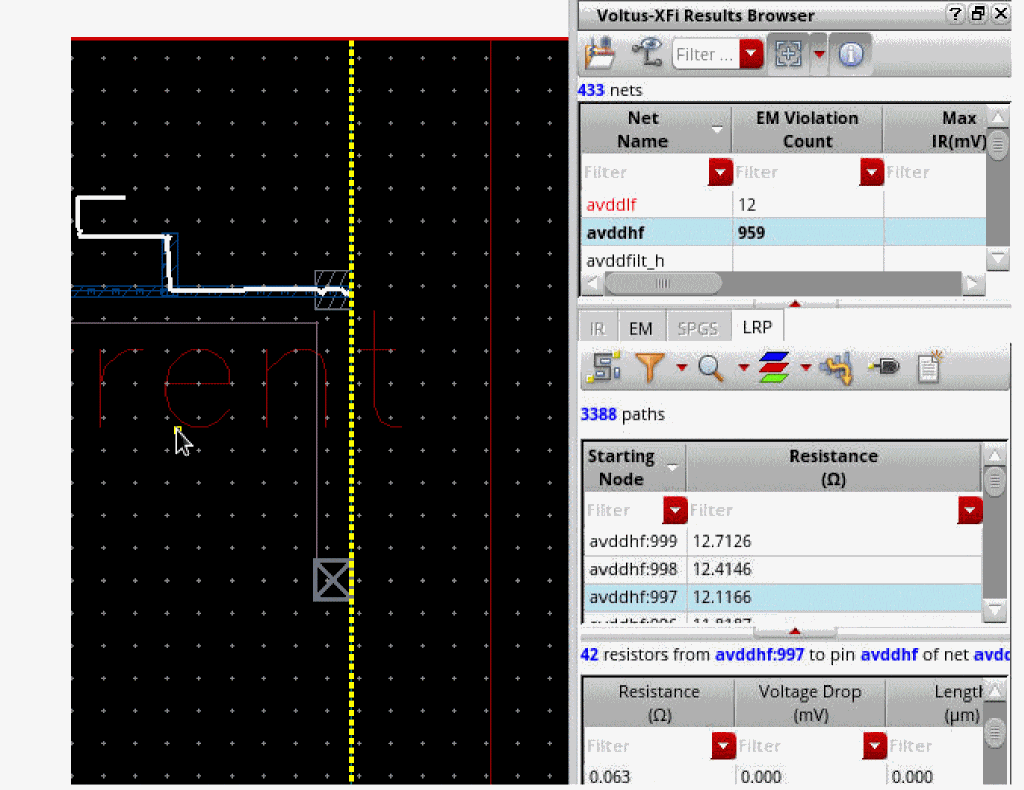This screenshot has height=790, width=1024.
Task: Open the top Filter combo box dropdown
Action: click(751, 54)
